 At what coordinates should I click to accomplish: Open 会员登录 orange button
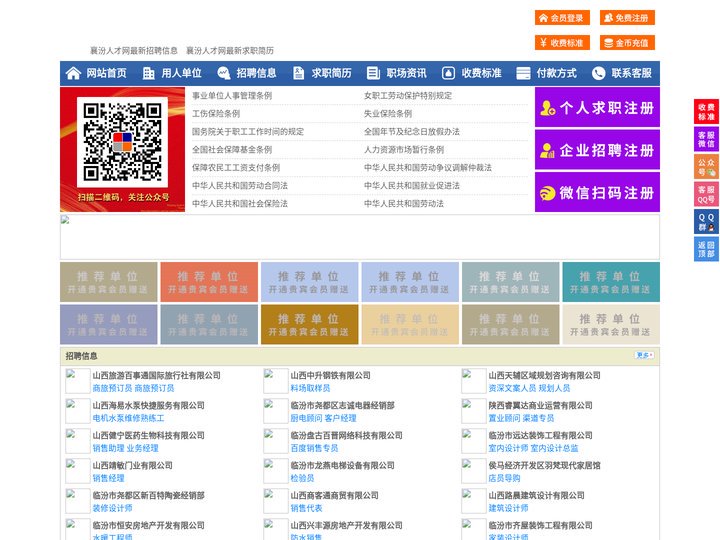click(562, 18)
